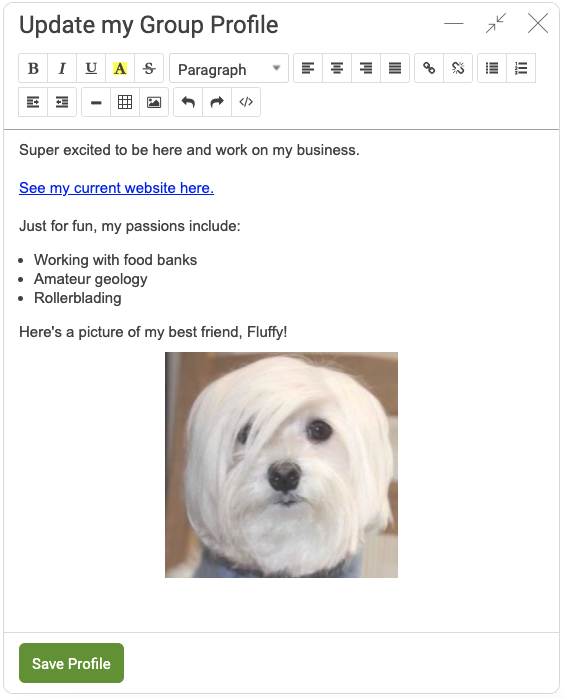Click 'Just for fun, my passions include:' line

(130, 226)
